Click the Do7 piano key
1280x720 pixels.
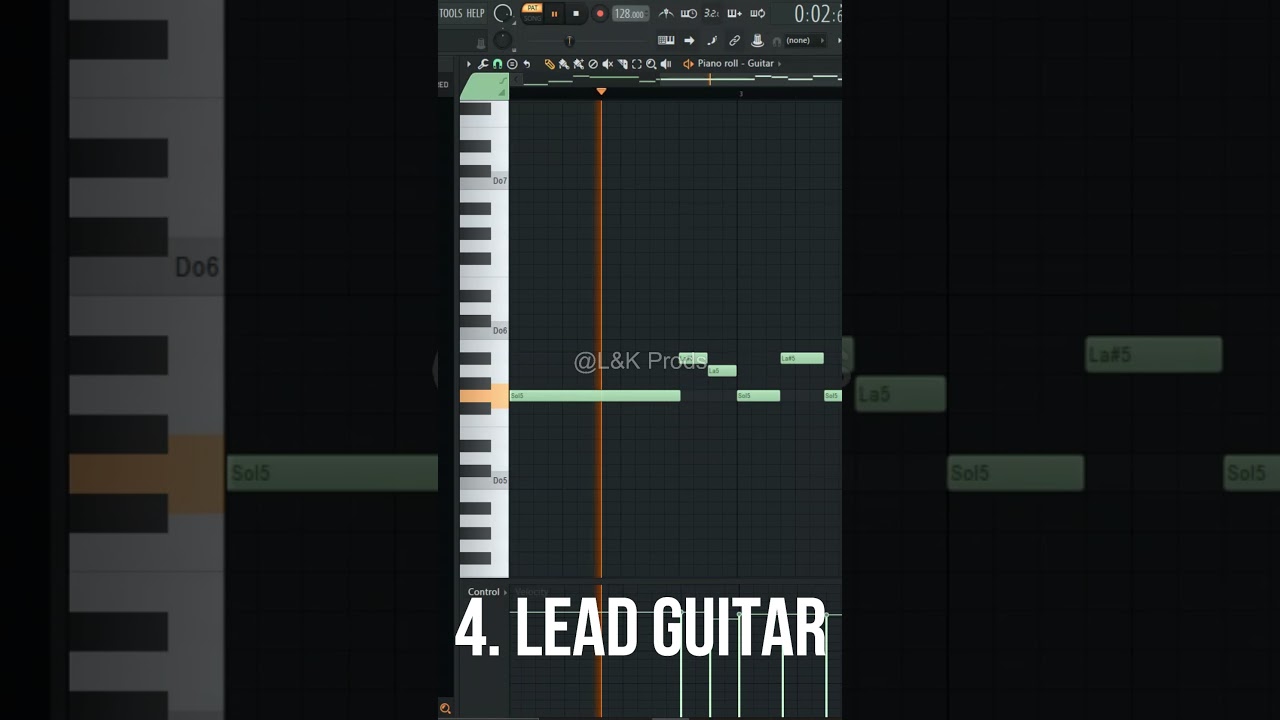coord(484,183)
